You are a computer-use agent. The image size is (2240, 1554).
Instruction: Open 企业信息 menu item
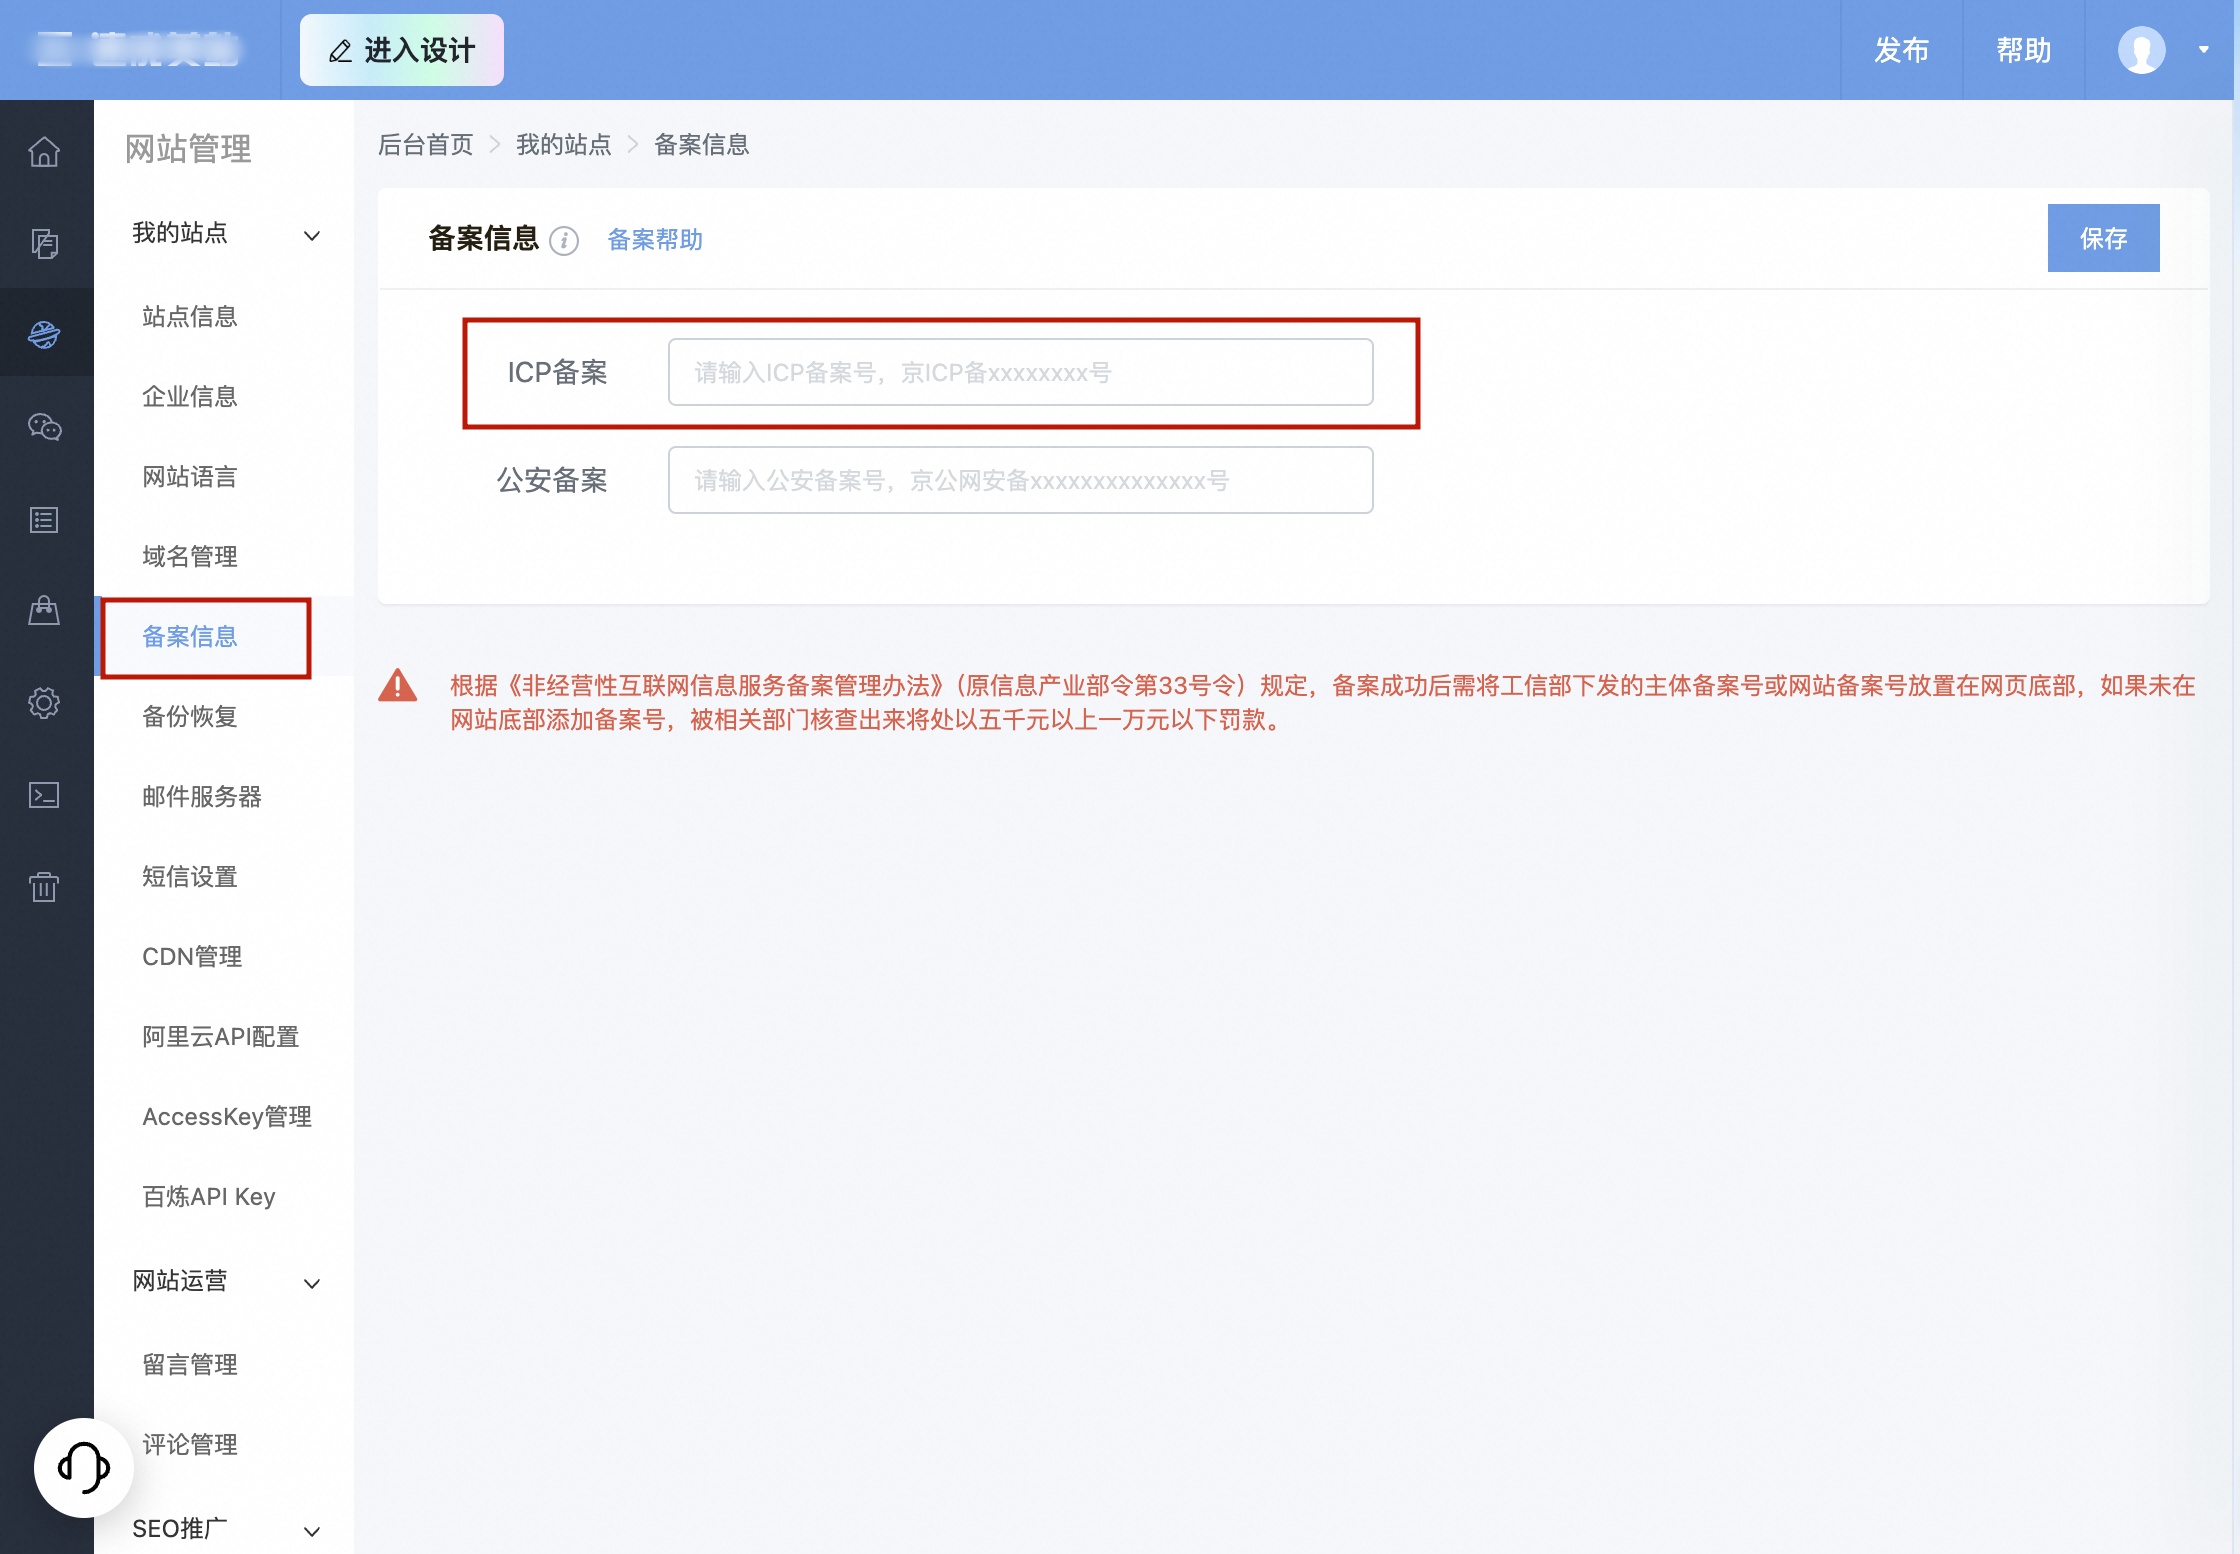[x=190, y=397]
